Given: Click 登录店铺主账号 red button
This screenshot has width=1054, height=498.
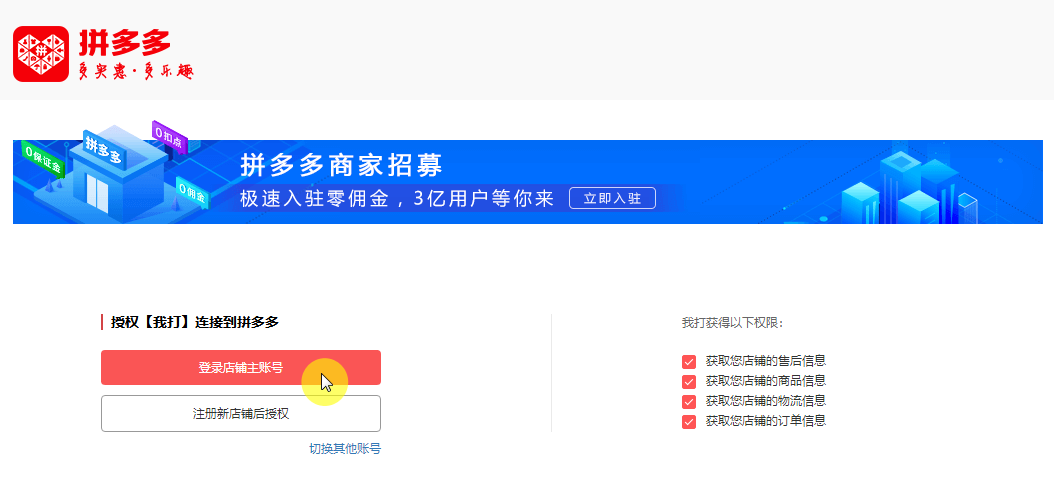Looking at the screenshot, I should click(241, 368).
